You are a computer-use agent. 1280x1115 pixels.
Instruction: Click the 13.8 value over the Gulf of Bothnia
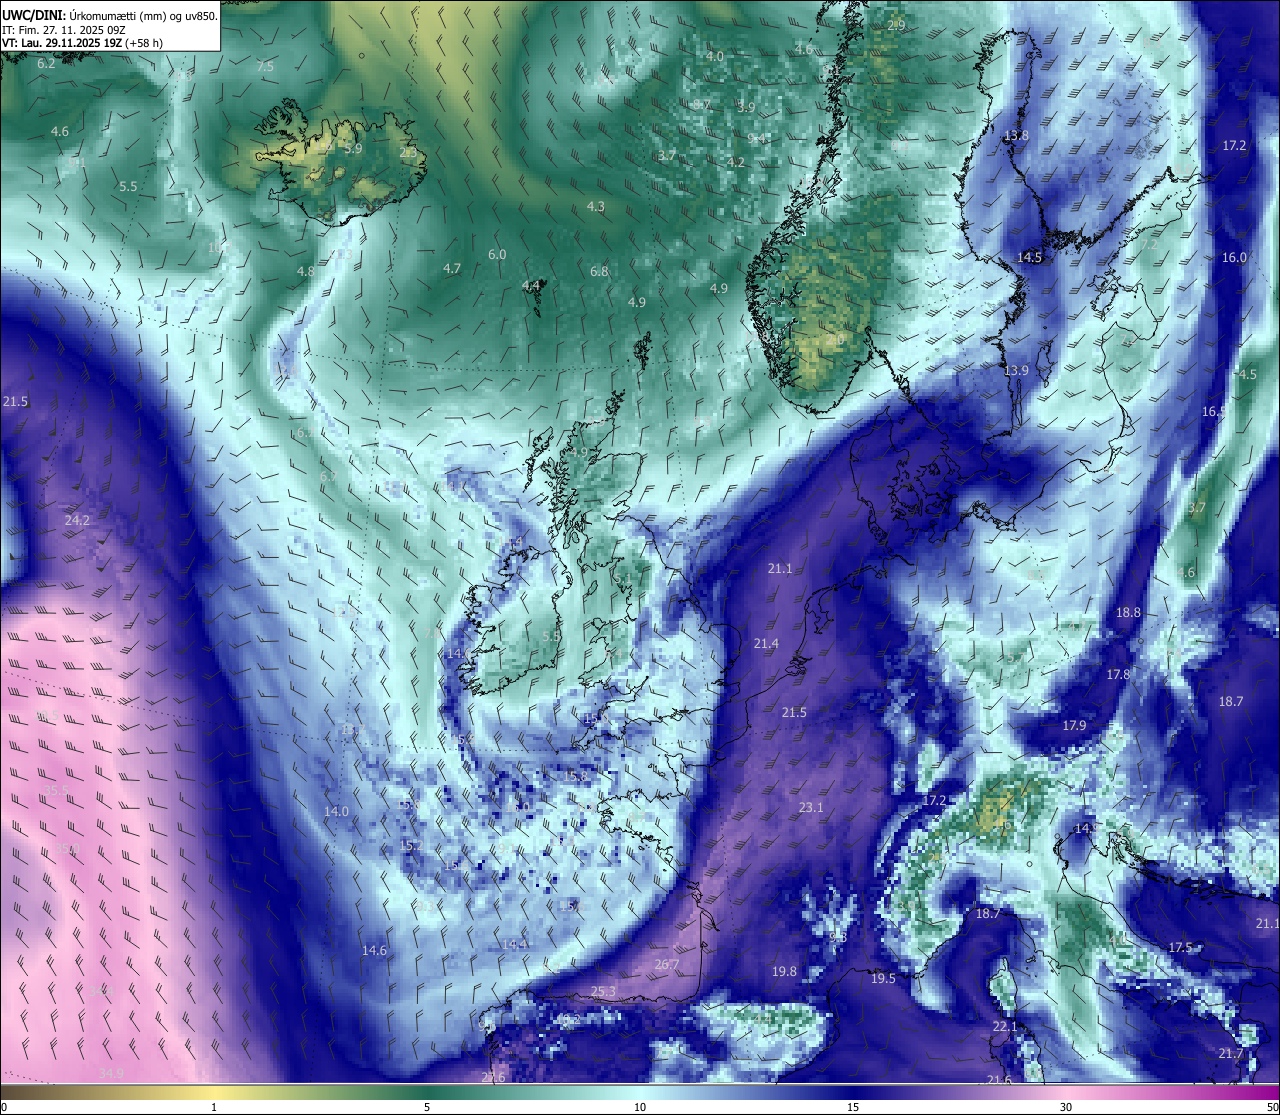(1016, 135)
